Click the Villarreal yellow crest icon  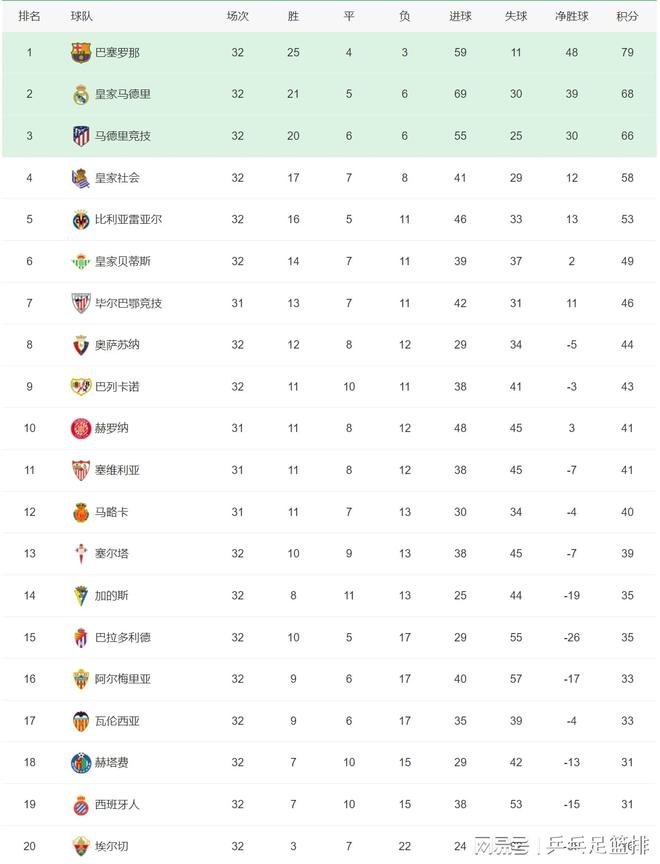click(x=81, y=219)
